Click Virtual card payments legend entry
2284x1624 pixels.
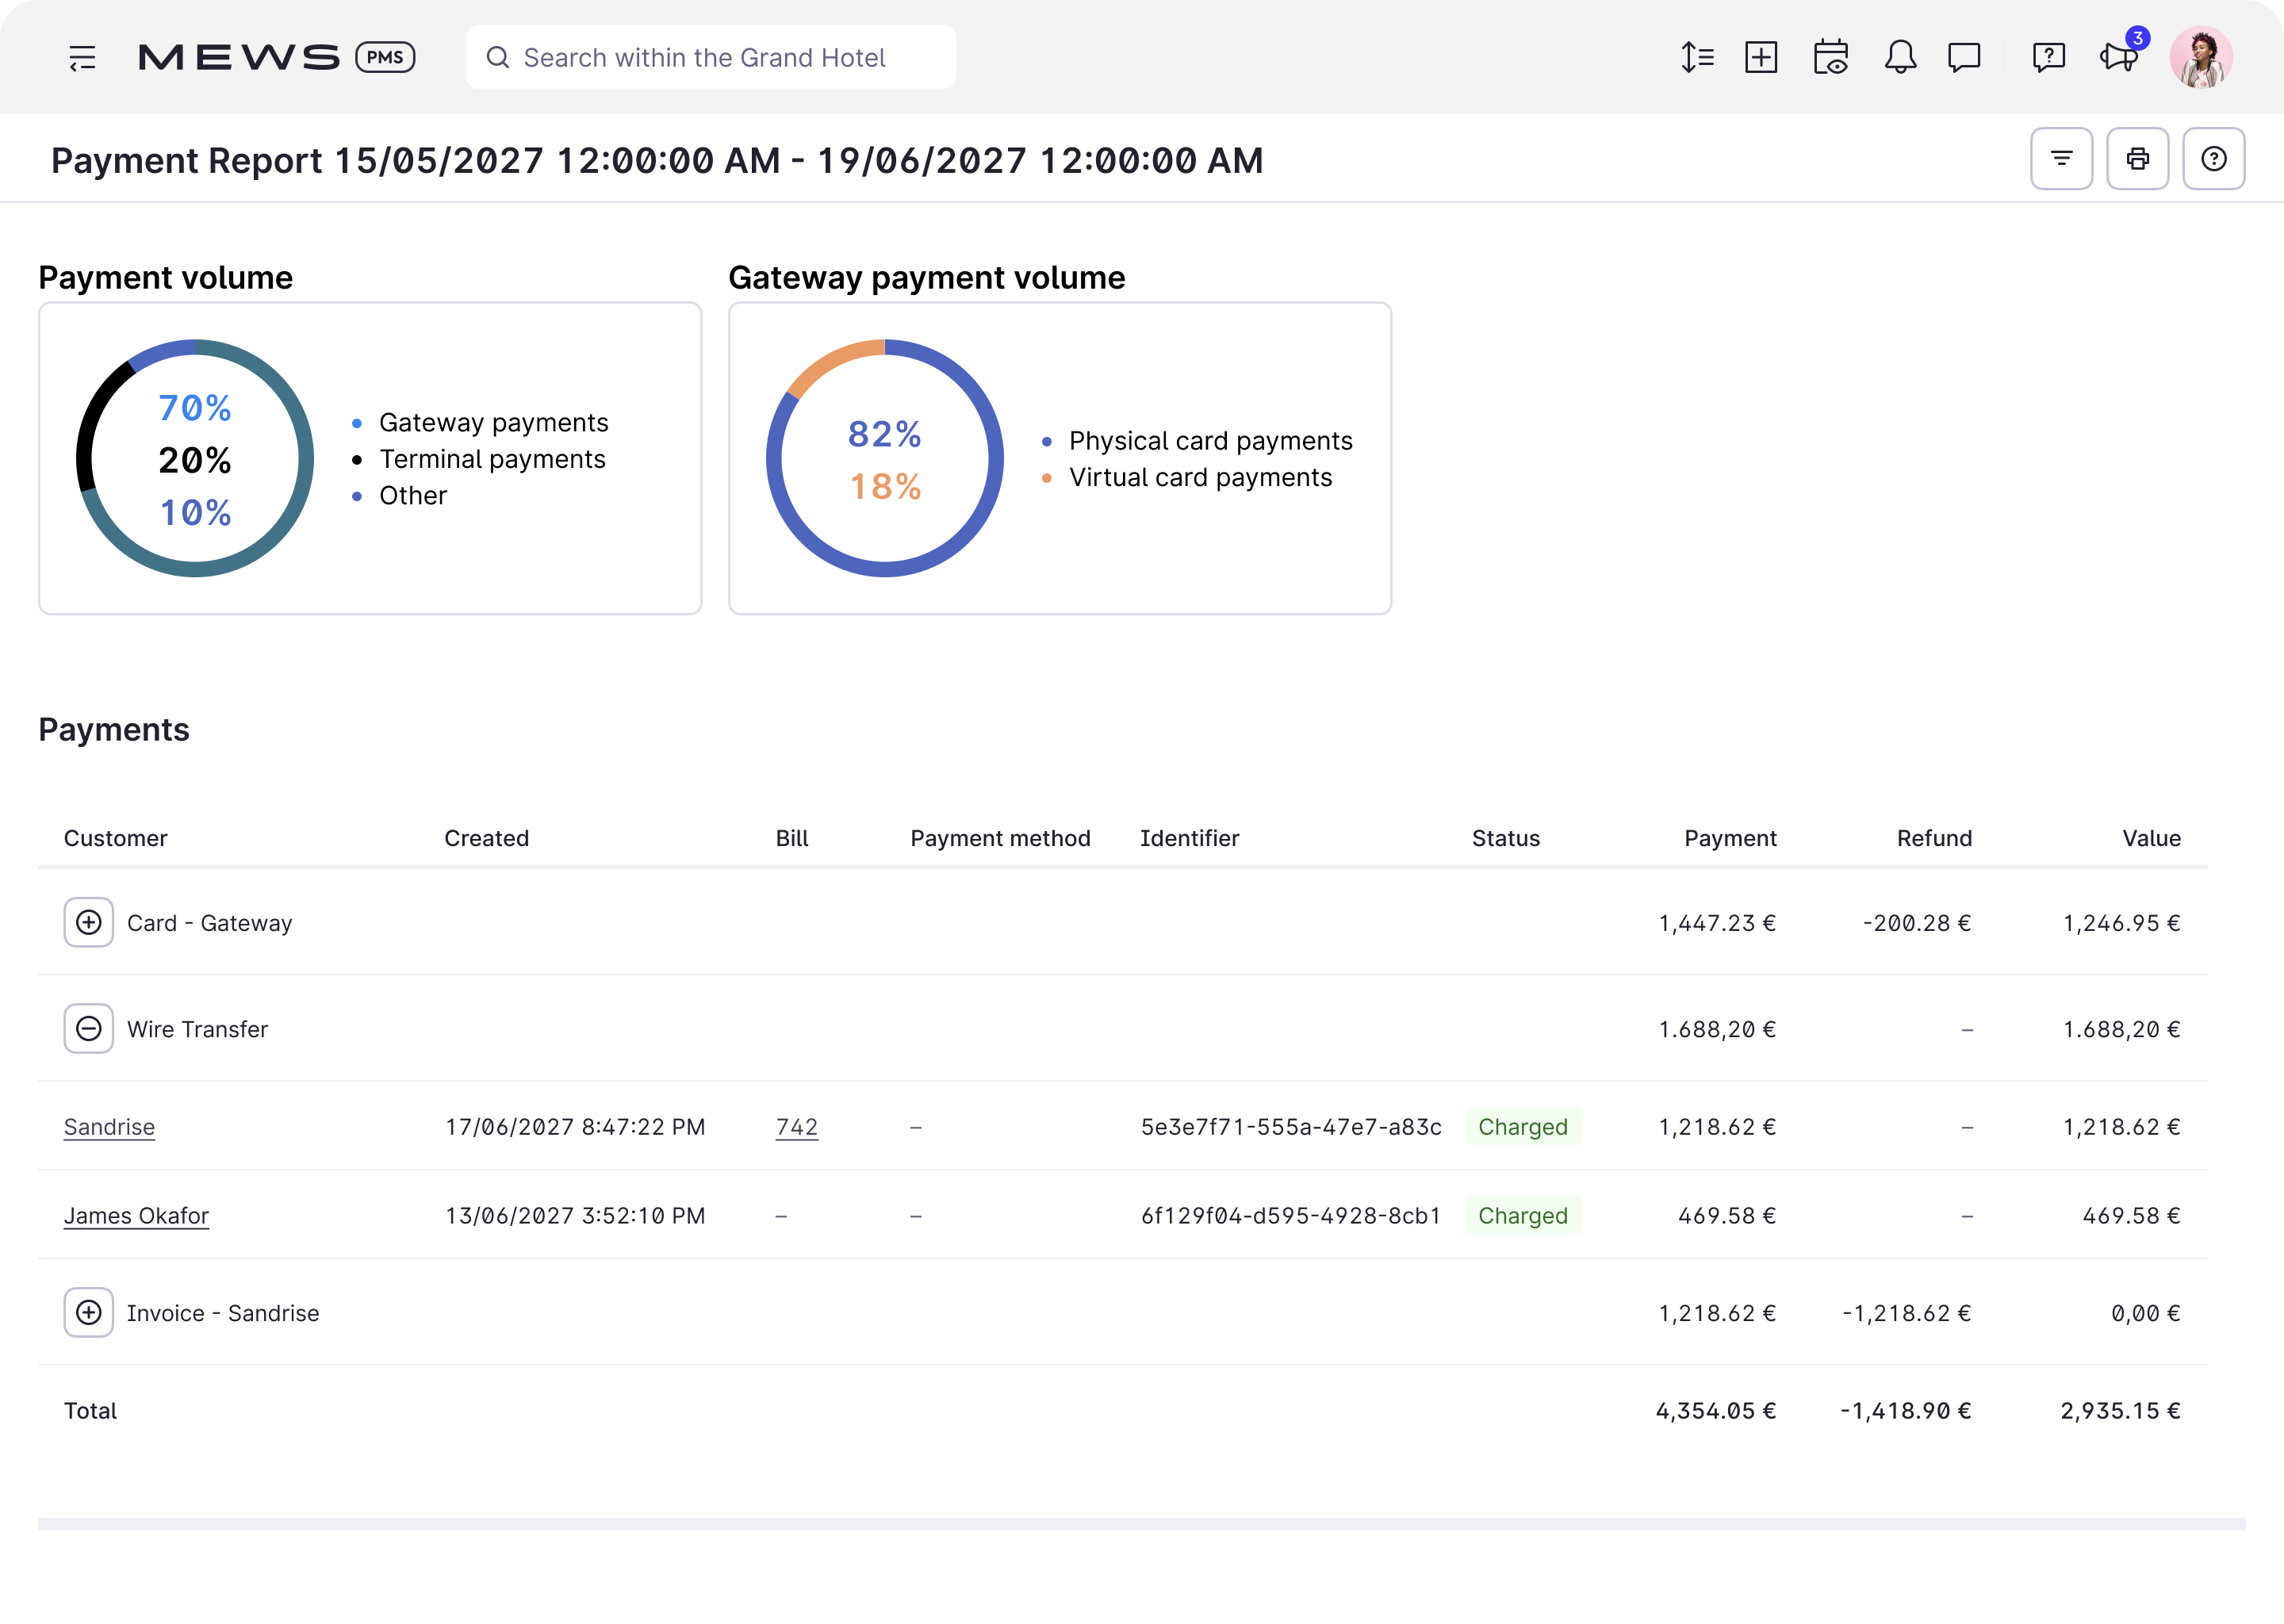click(x=1187, y=478)
